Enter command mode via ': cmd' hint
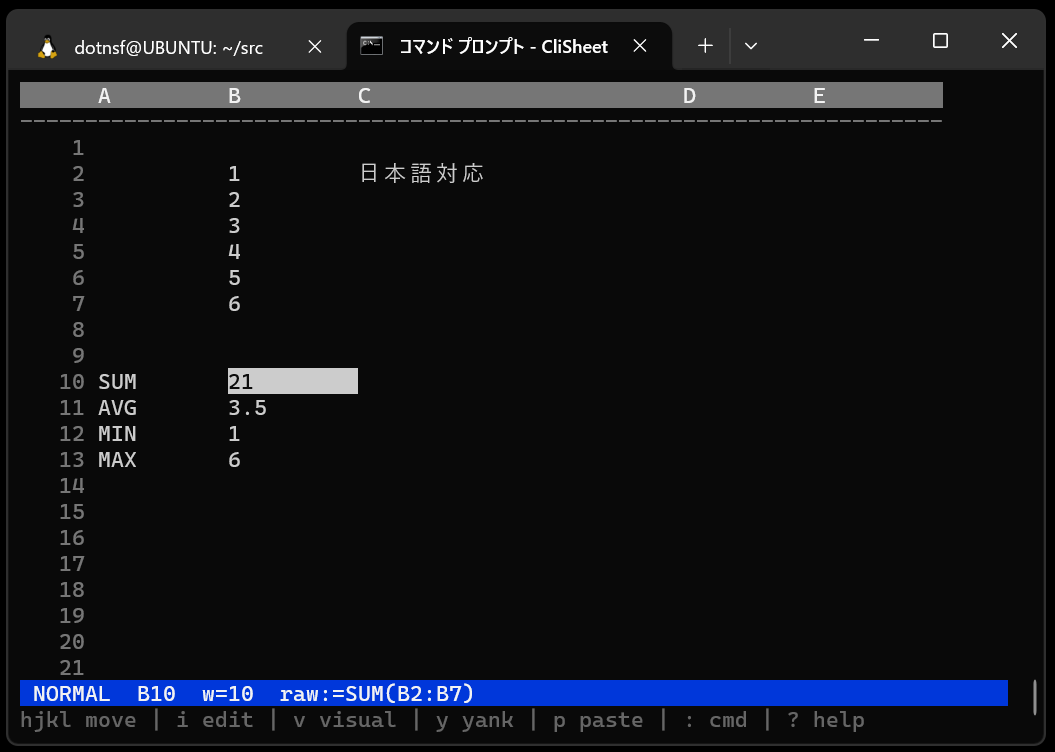Viewport: 1055px width, 752px height. (x=718, y=719)
